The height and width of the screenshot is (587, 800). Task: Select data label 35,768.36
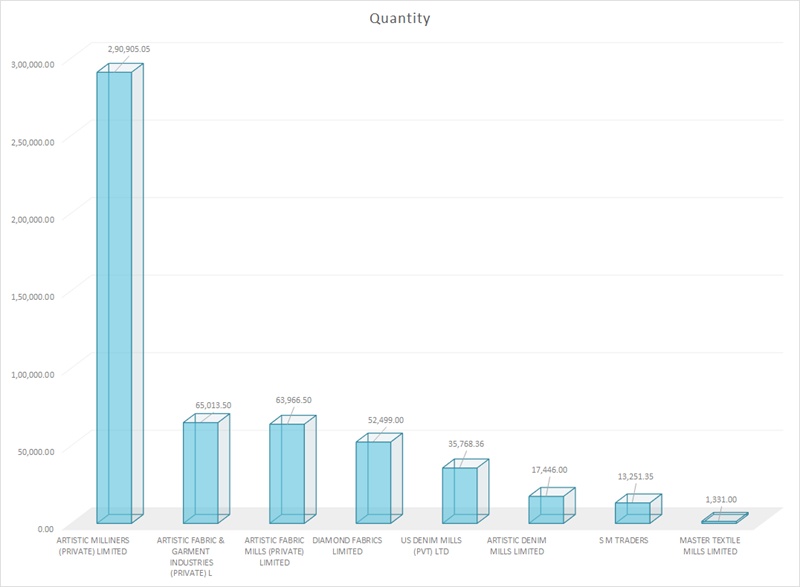click(466, 444)
